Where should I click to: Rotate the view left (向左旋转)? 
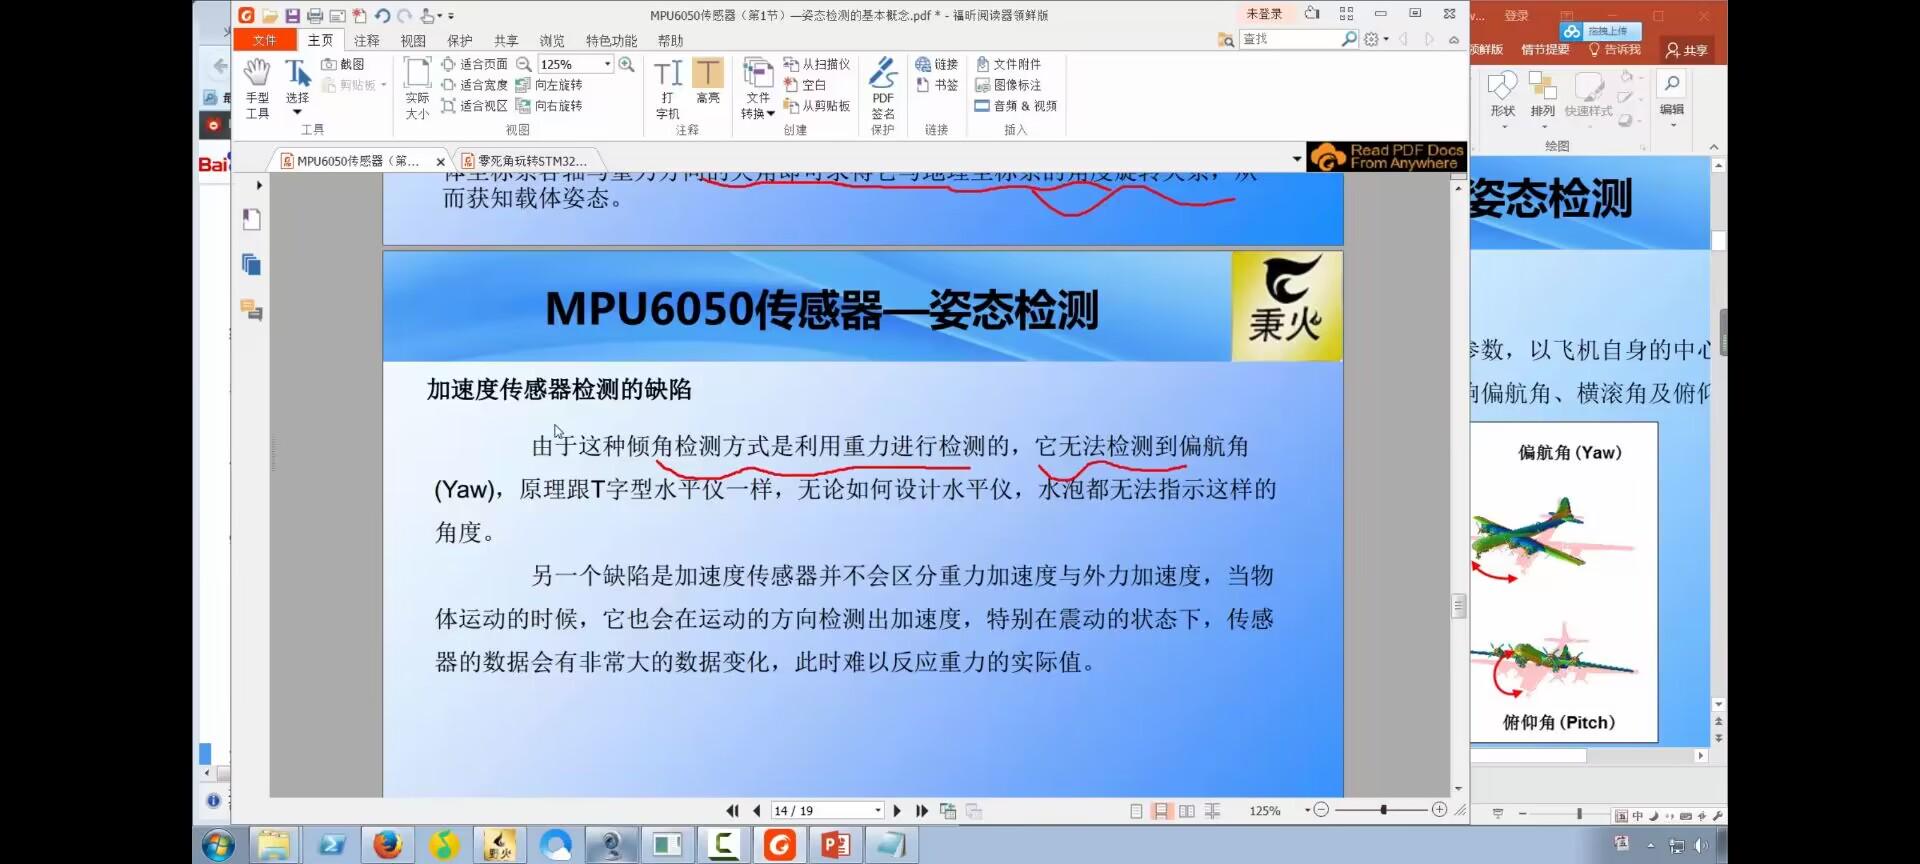click(x=549, y=85)
